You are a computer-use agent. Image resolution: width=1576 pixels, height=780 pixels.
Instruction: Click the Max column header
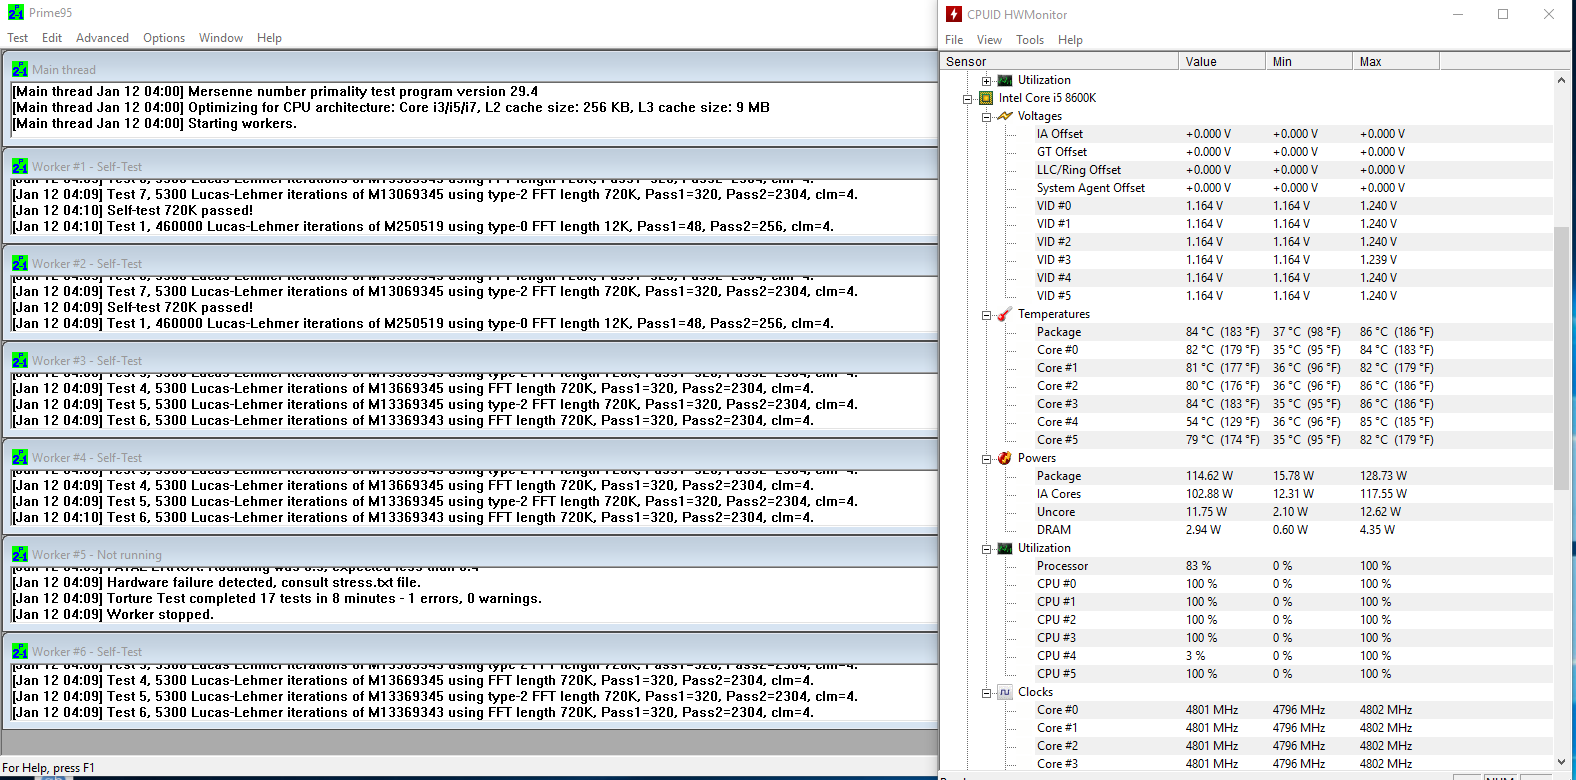coord(1396,61)
